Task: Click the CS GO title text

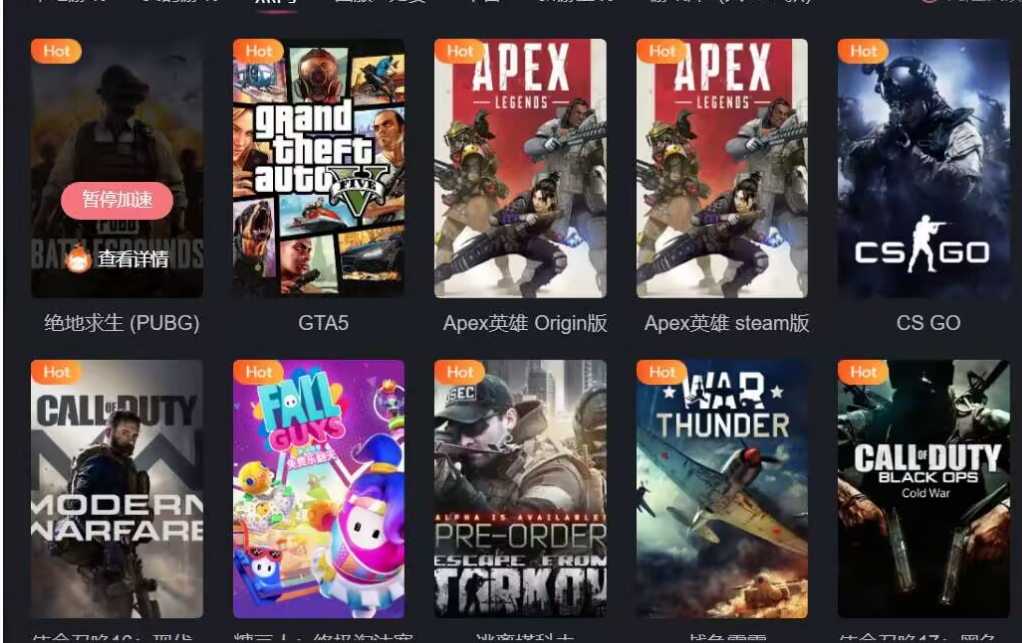Action: click(x=928, y=323)
